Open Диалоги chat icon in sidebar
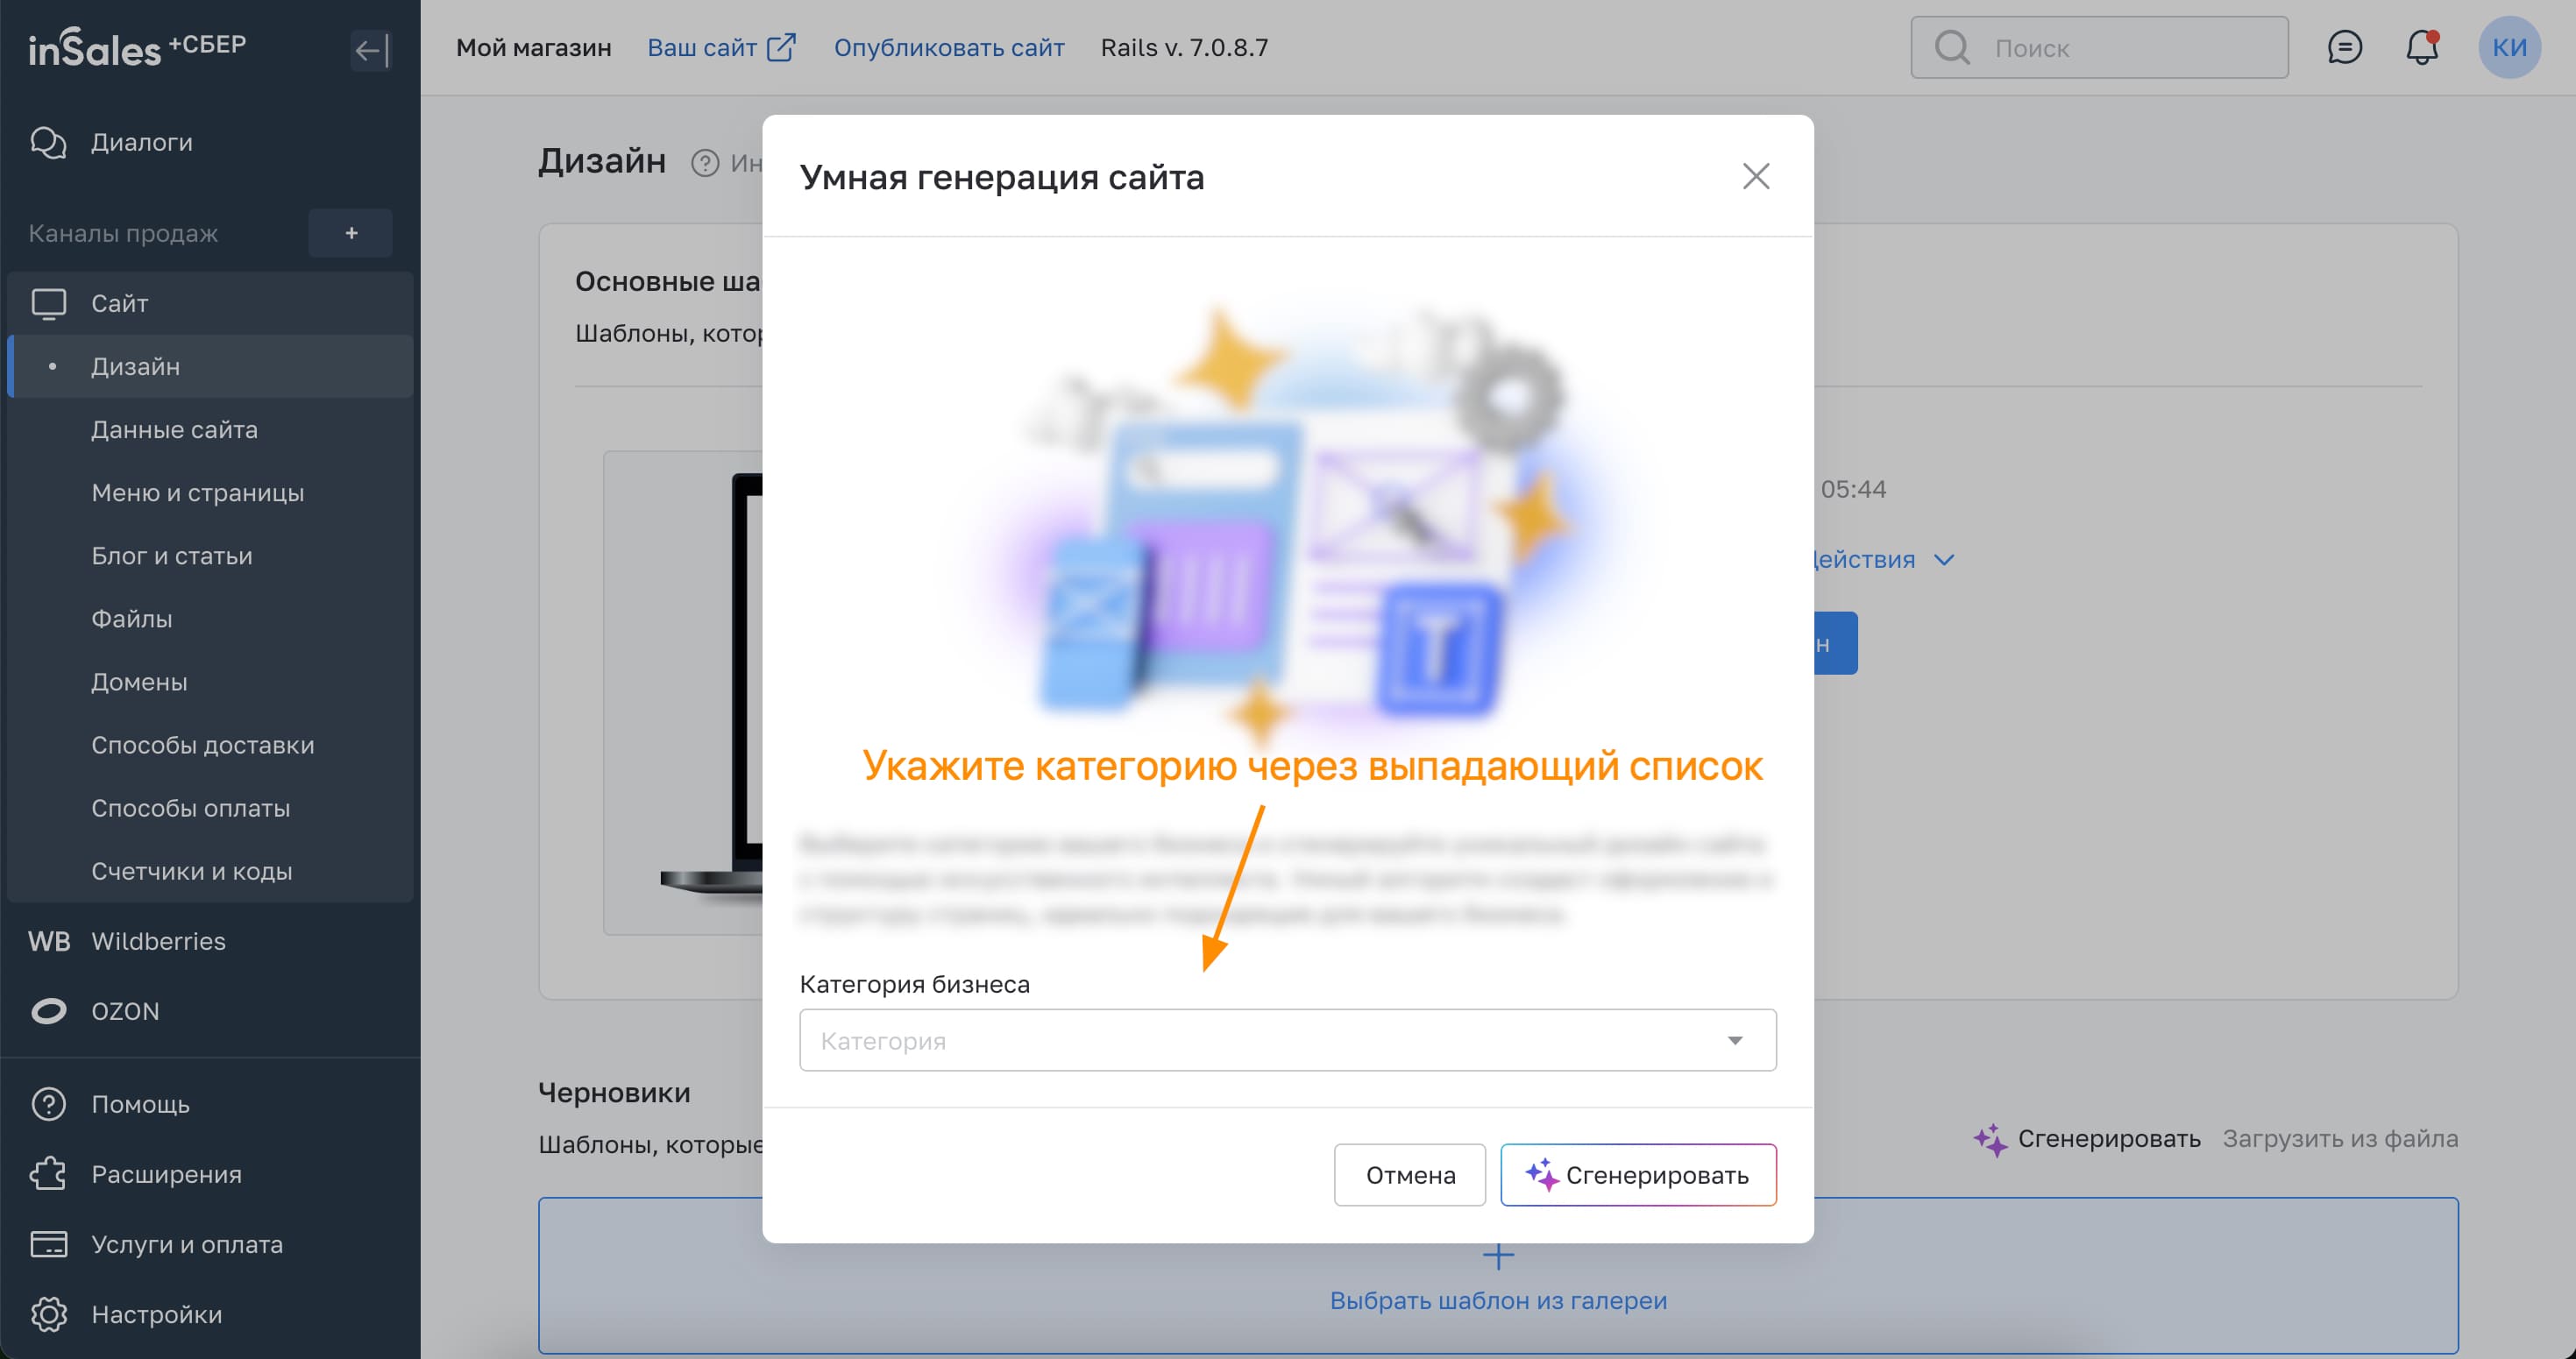 (x=48, y=142)
